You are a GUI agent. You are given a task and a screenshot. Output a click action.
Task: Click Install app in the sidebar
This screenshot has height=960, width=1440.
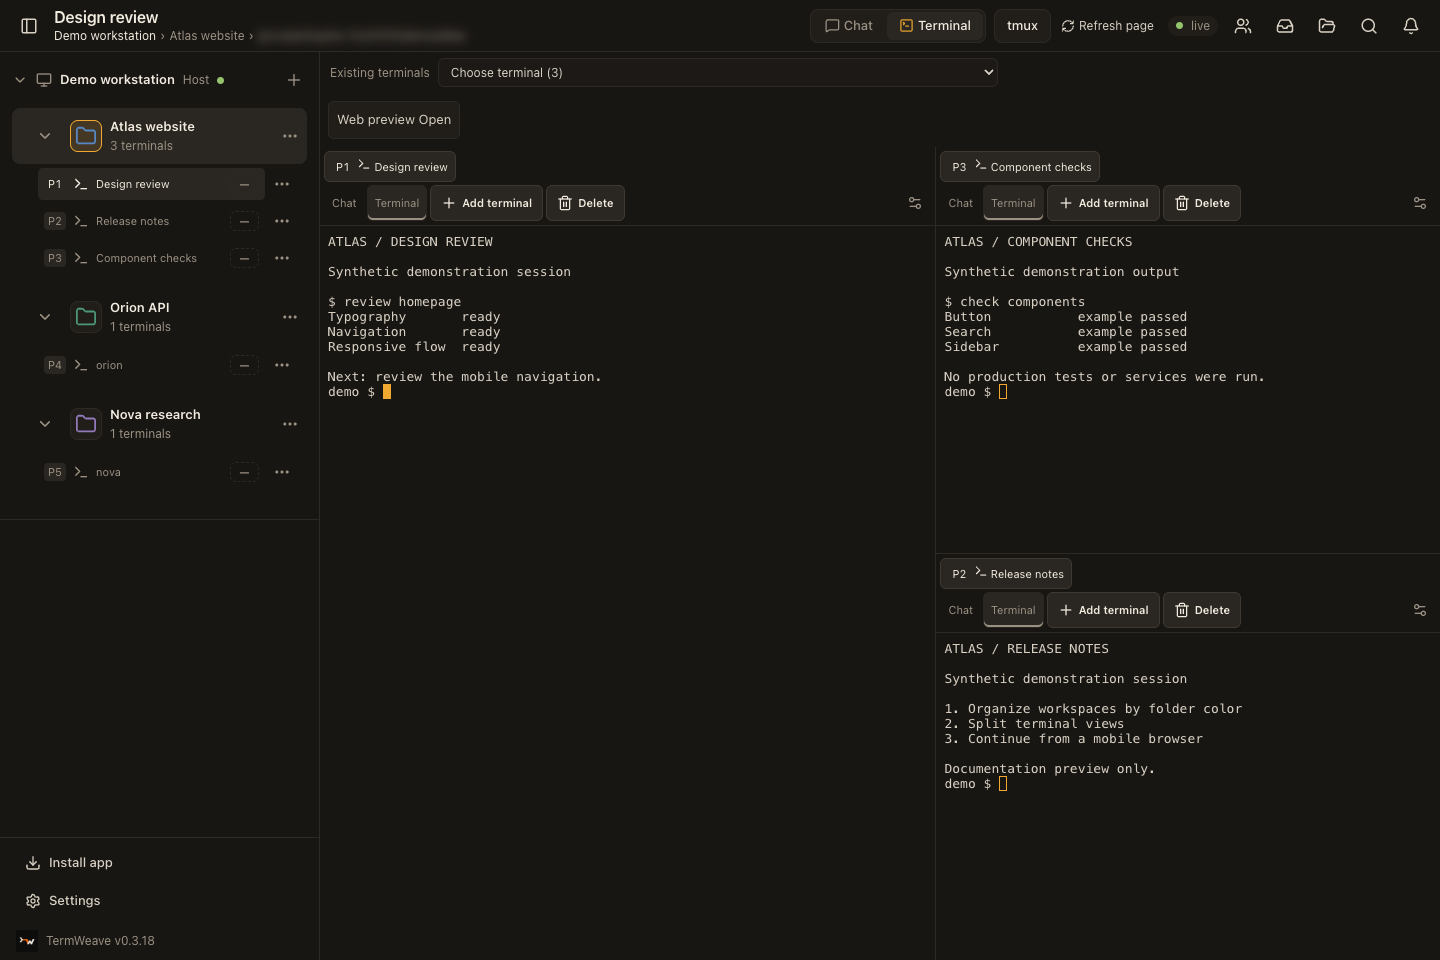tap(69, 863)
